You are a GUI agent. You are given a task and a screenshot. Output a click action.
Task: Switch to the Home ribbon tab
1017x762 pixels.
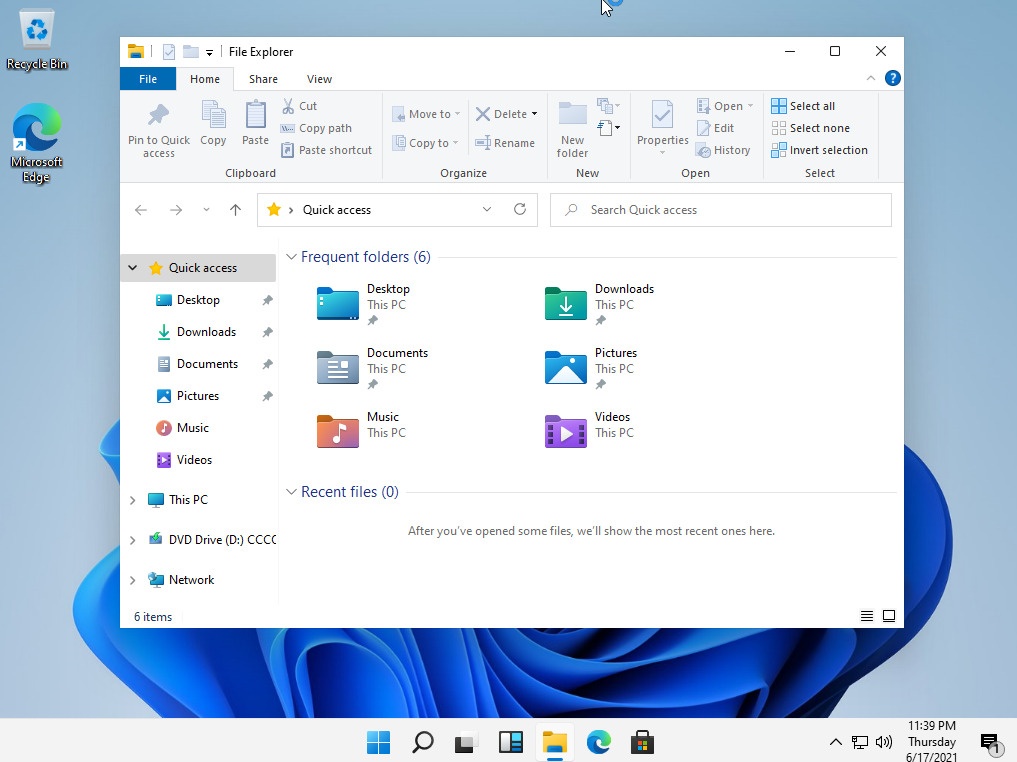pyautogui.click(x=205, y=79)
